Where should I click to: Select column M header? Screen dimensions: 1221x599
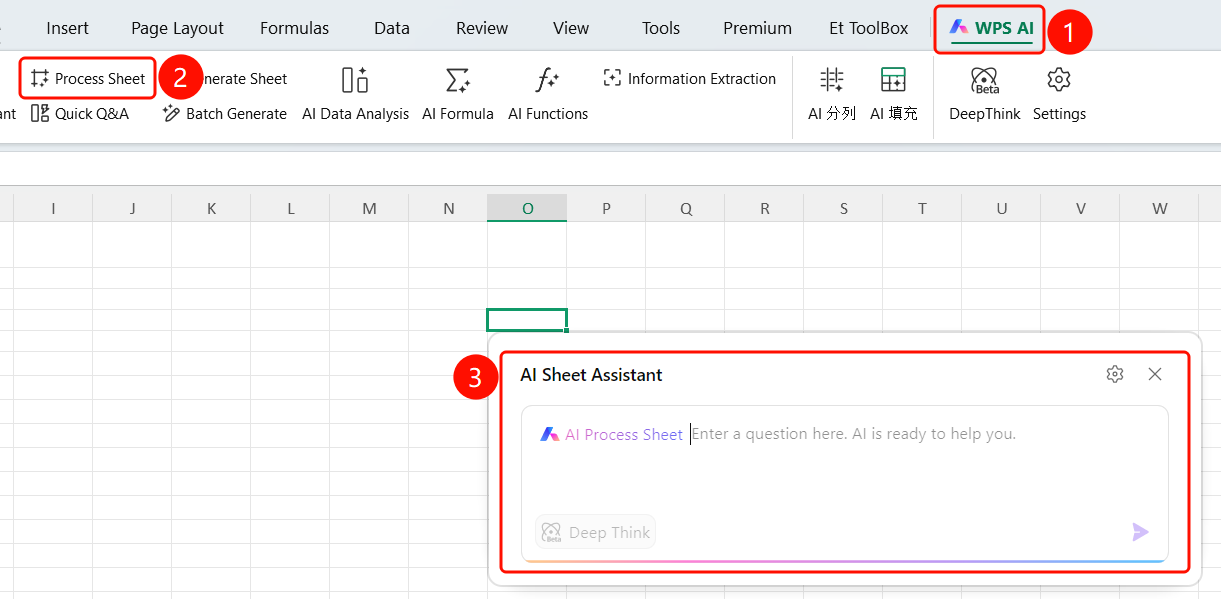click(x=369, y=208)
